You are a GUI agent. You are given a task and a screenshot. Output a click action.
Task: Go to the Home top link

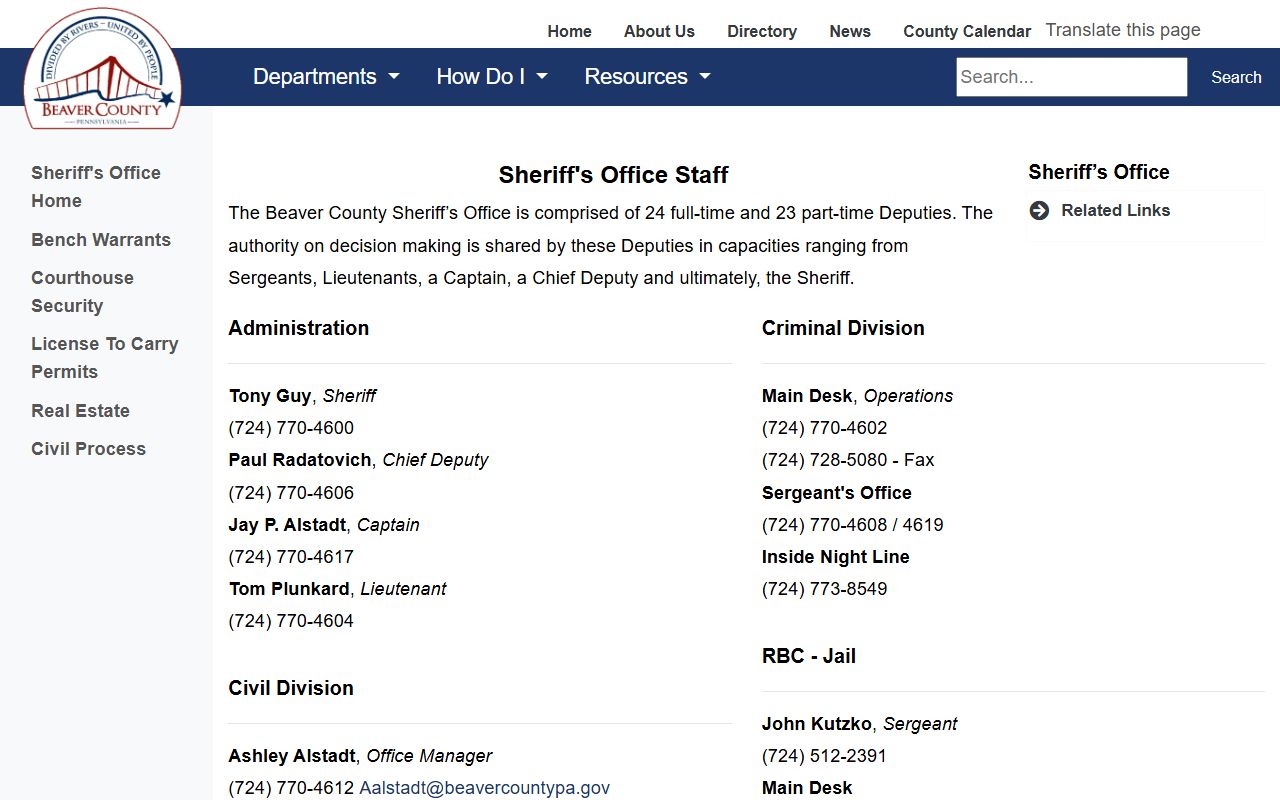point(570,31)
